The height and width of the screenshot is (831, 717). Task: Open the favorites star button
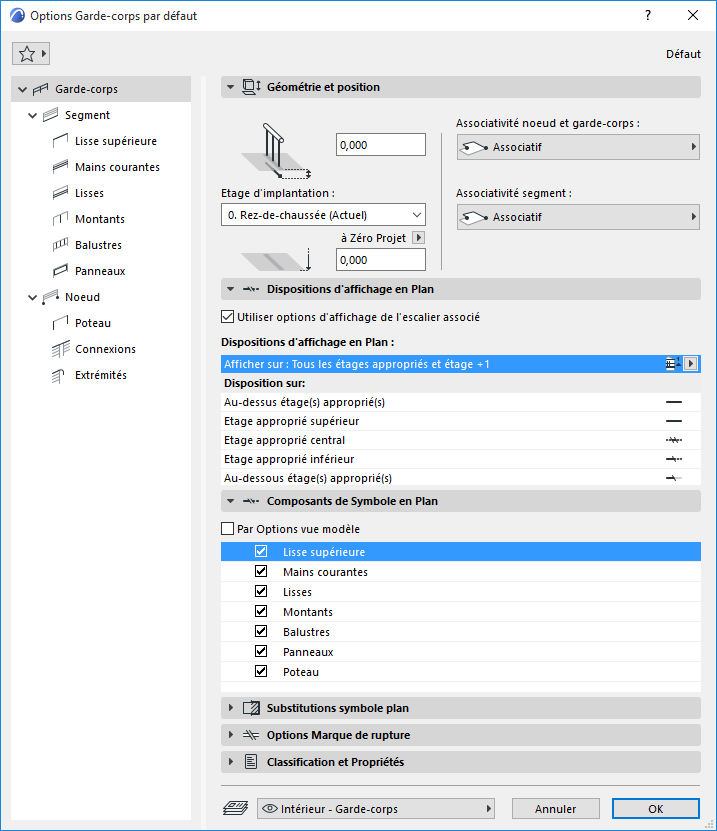pos(30,54)
